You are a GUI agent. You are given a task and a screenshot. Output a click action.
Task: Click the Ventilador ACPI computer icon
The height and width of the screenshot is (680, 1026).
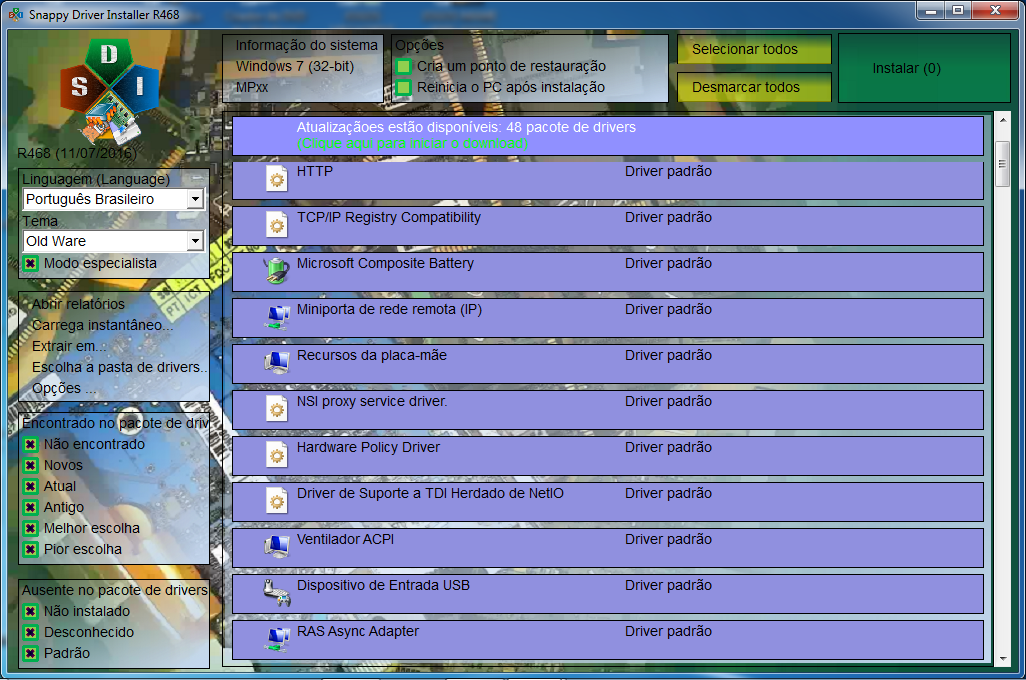[277, 546]
